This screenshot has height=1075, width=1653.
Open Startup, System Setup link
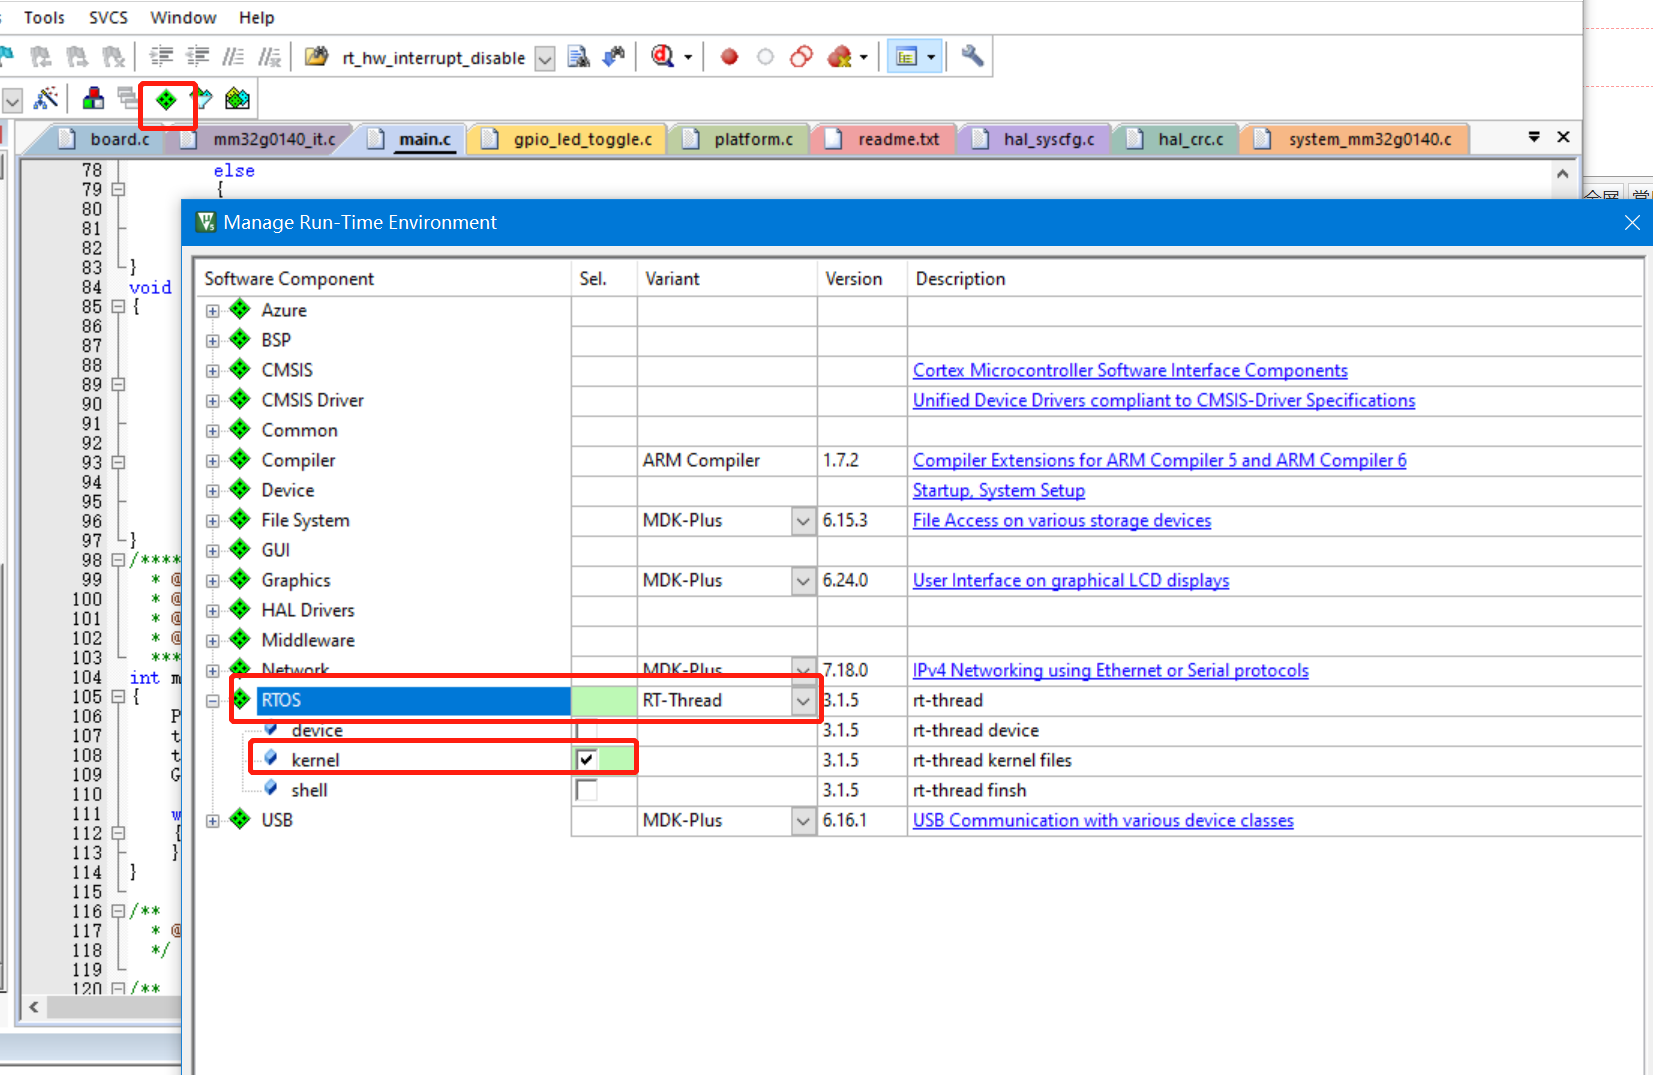998,490
